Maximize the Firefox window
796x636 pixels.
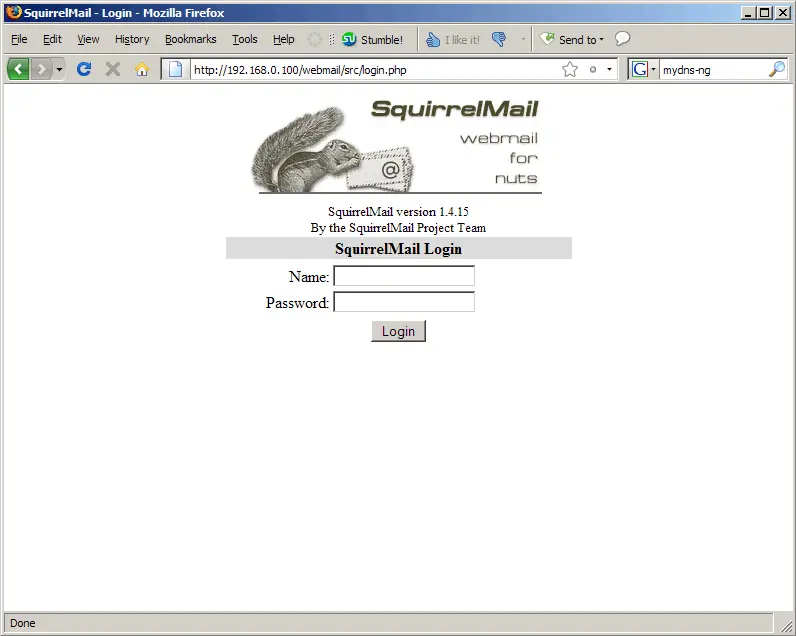click(765, 13)
